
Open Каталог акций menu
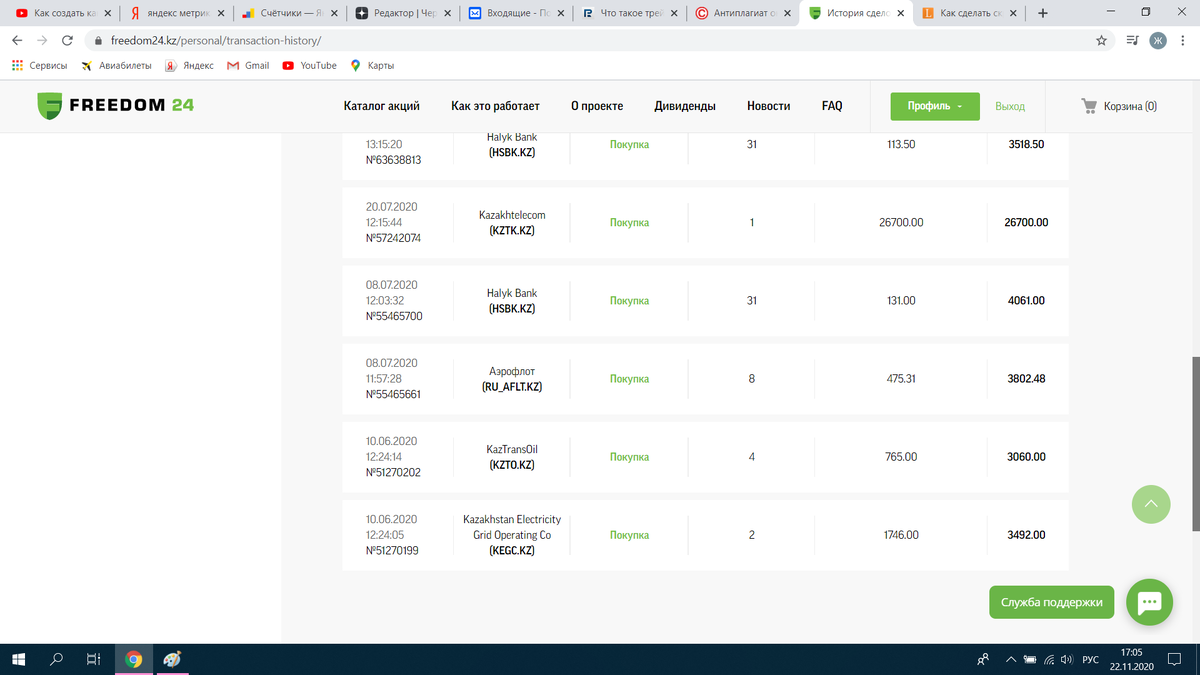pyautogui.click(x=381, y=106)
